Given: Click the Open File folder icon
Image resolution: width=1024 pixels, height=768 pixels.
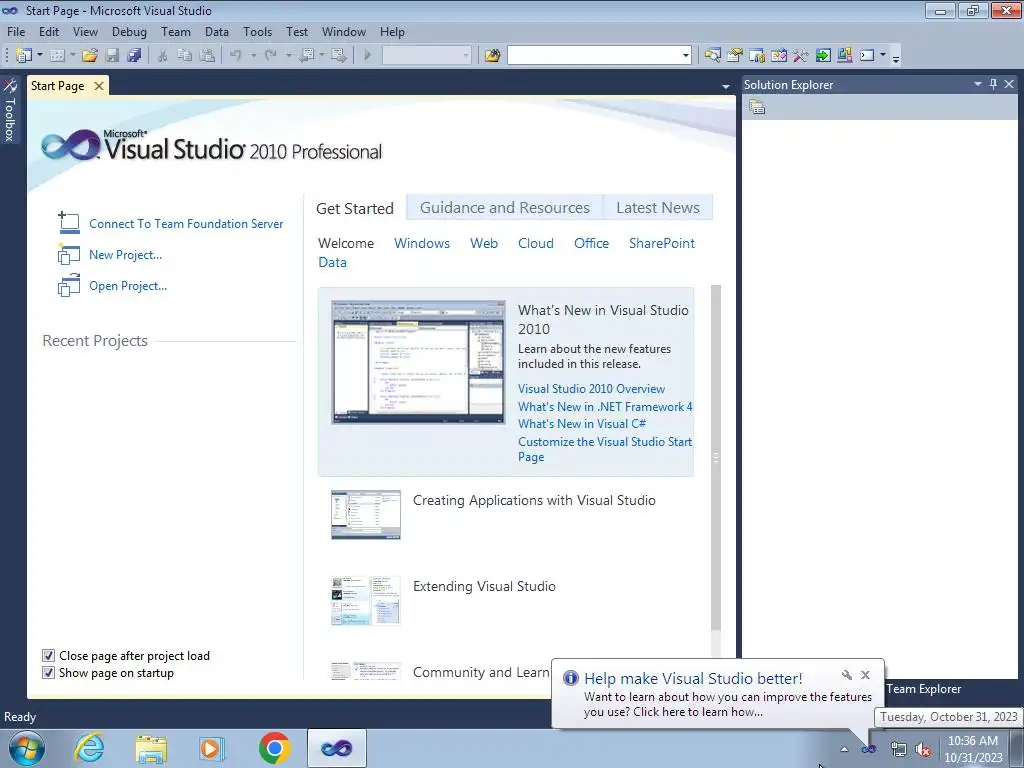Looking at the screenshot, I should (90, 56).
